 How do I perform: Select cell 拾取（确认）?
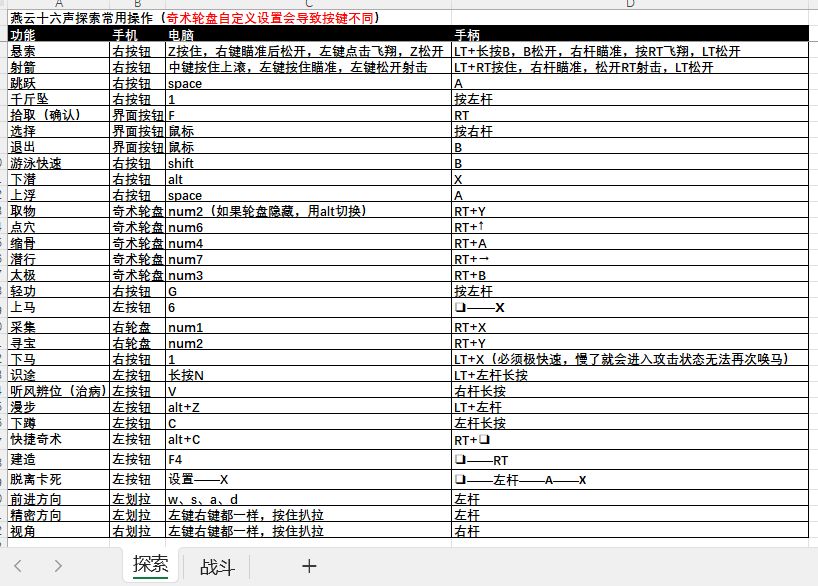58,115
